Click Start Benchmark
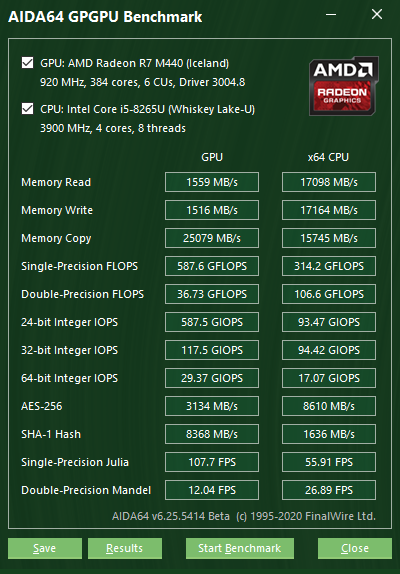The height and width of the screenshot is (574, 400). point(240,548)
